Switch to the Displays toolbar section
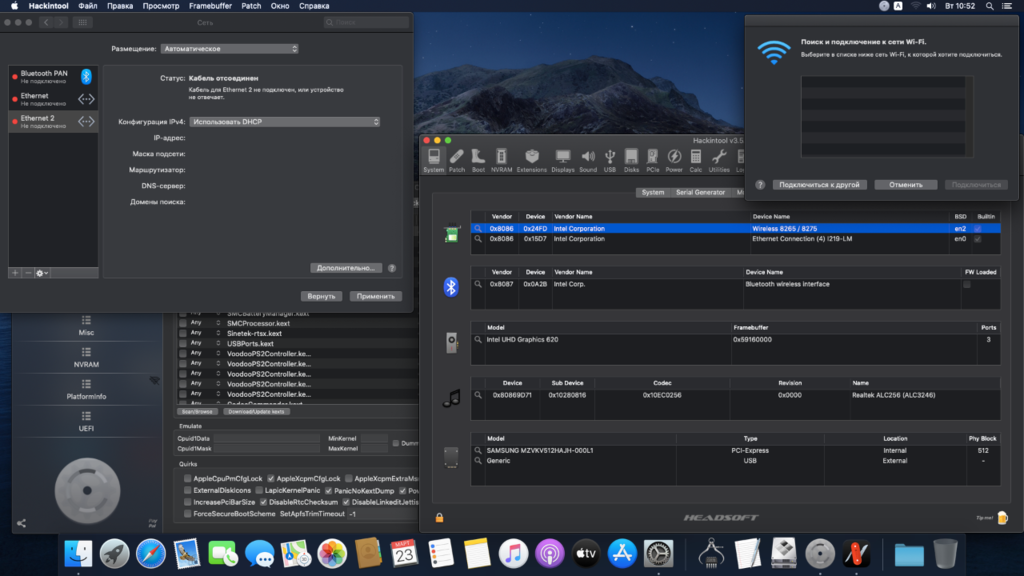1024x576 pixels. coord(563,160)
